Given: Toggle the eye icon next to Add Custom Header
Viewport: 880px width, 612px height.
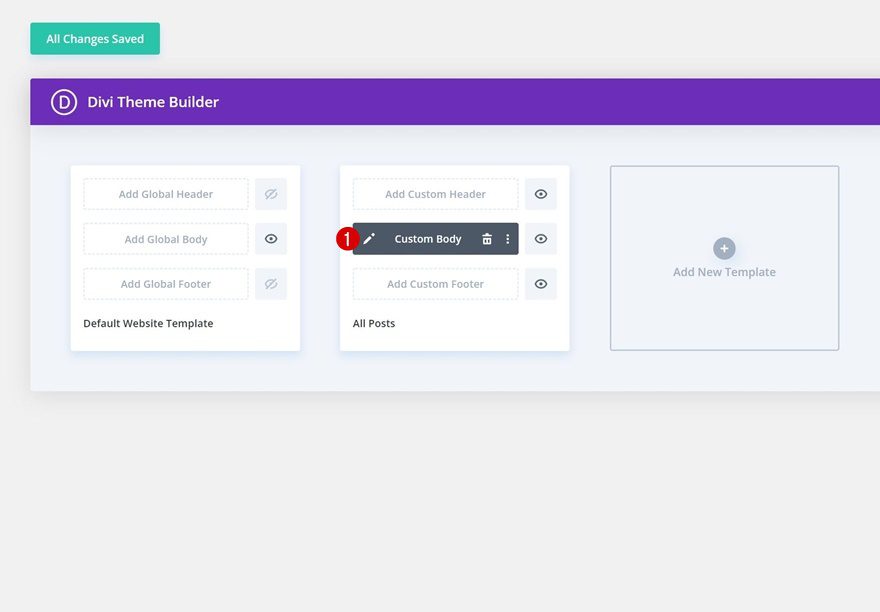Looking at the screenshot, I should pos(540,193).
